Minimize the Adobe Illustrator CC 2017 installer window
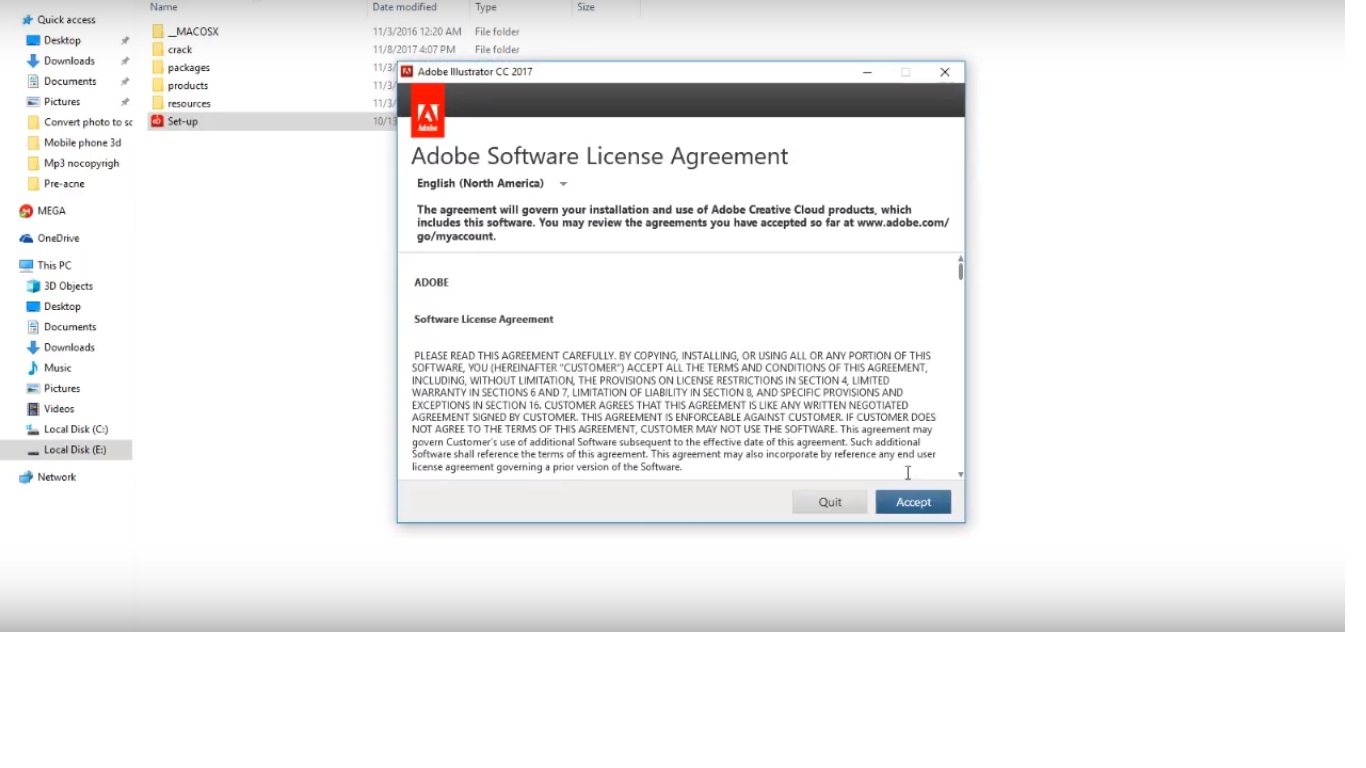The width and height of the screenshot is (1366, 768). pyautogui.click(x=867, y=72)
